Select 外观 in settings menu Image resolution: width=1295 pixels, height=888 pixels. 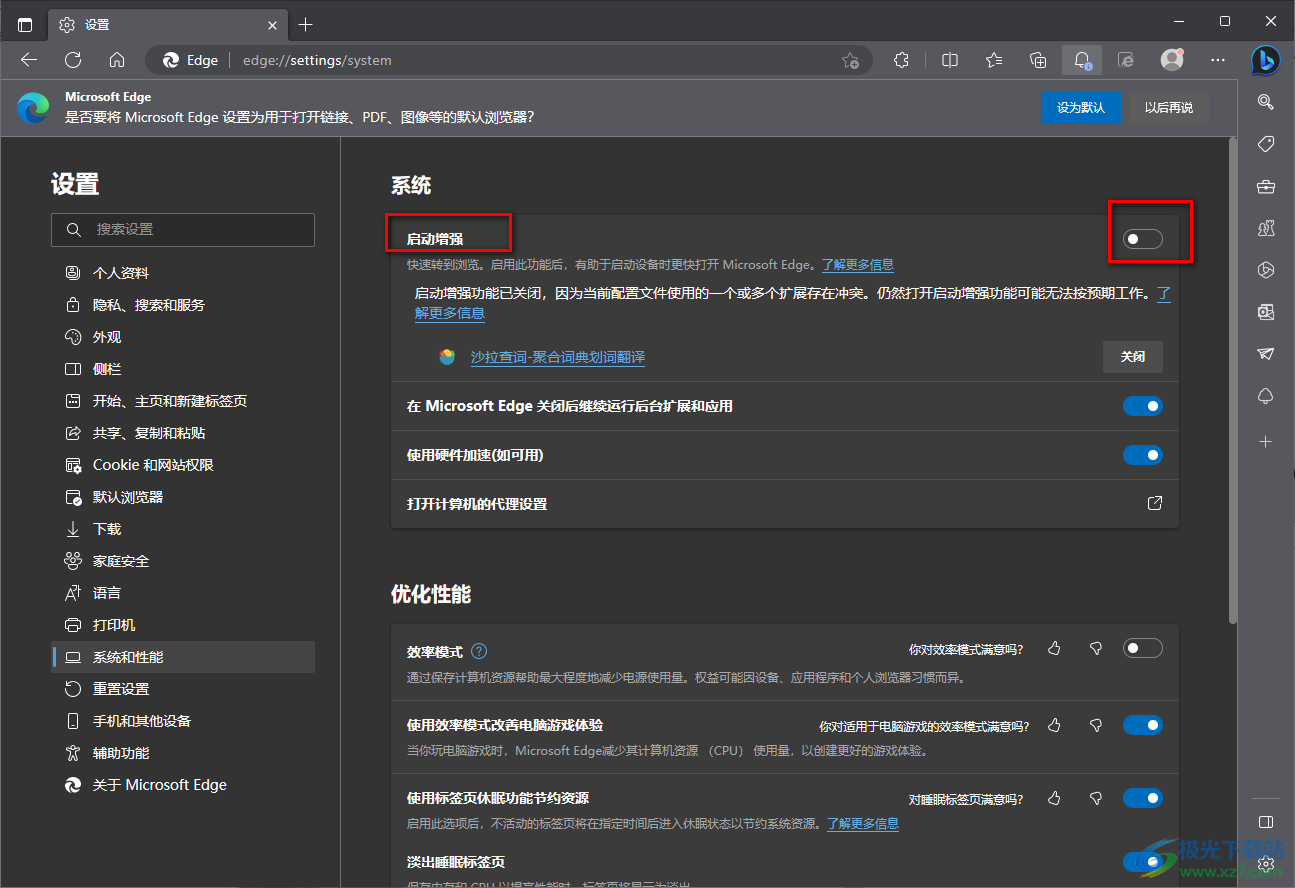(183, 337)
